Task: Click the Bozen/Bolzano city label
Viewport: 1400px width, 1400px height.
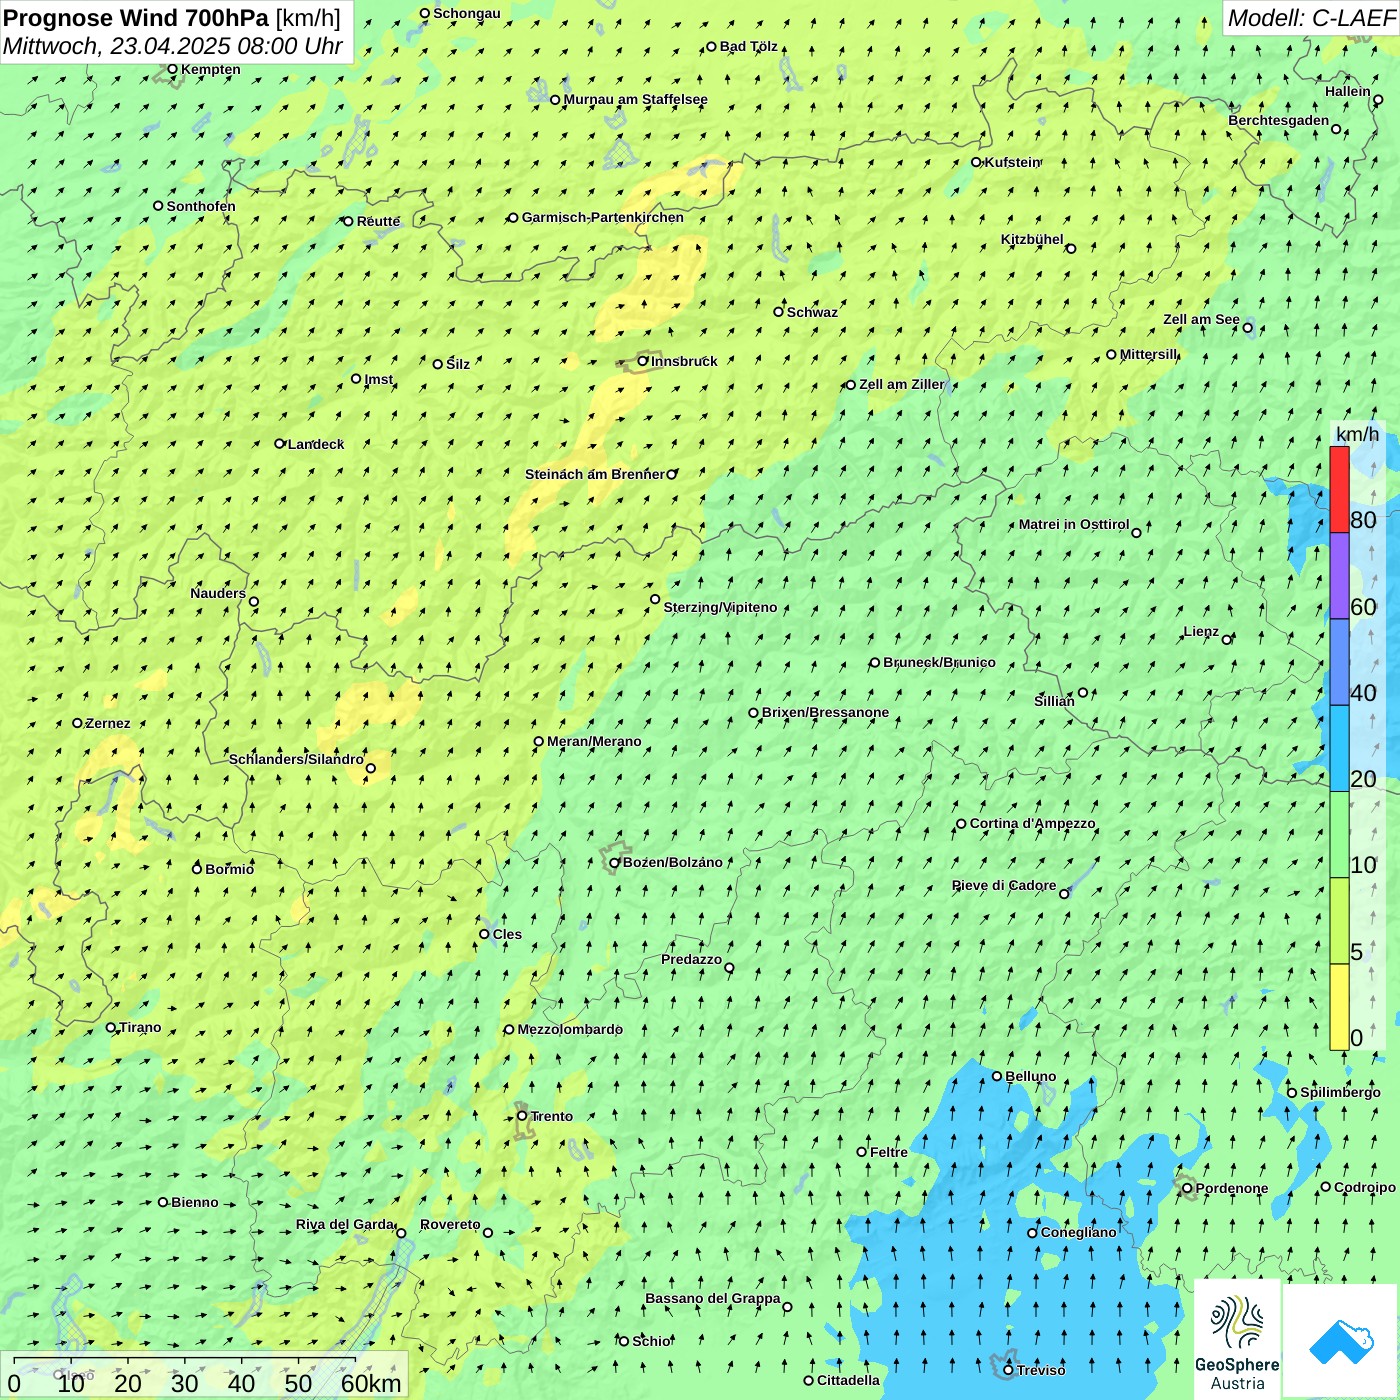Action: click(x=673, y=862)
